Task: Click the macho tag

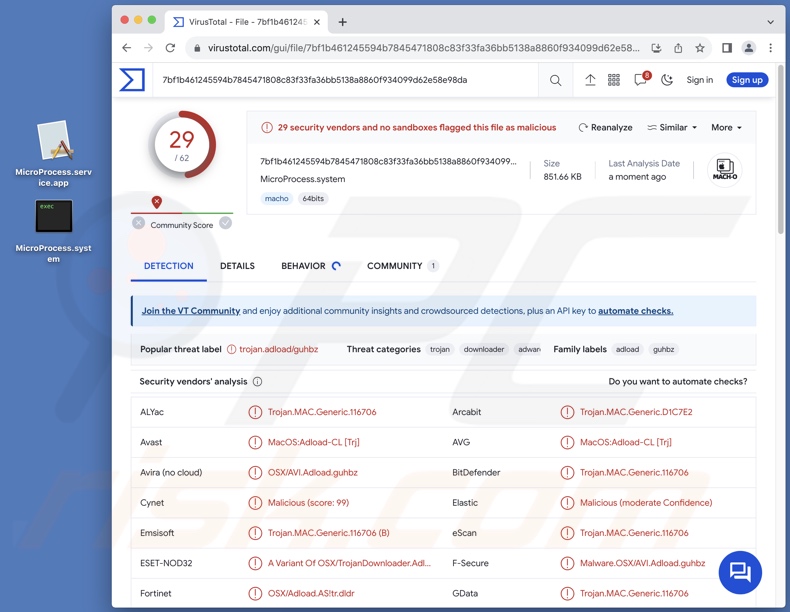Action: [x=277, y=198]
